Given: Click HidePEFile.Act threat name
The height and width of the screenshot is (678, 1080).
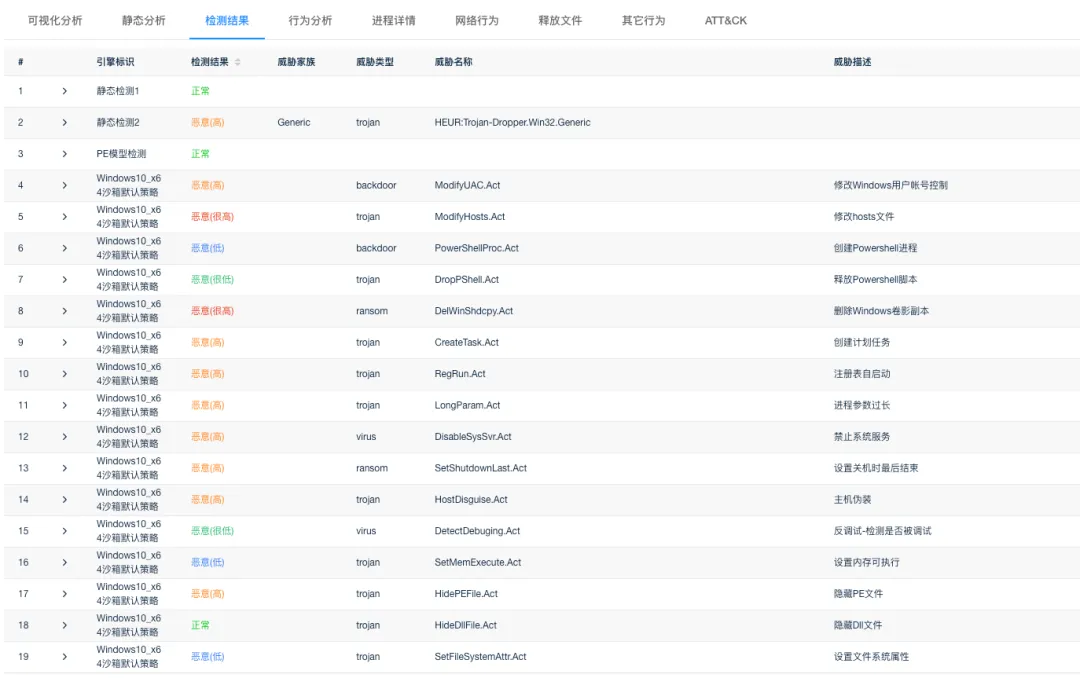Looking at the screenshot, I should pos(466,594).
